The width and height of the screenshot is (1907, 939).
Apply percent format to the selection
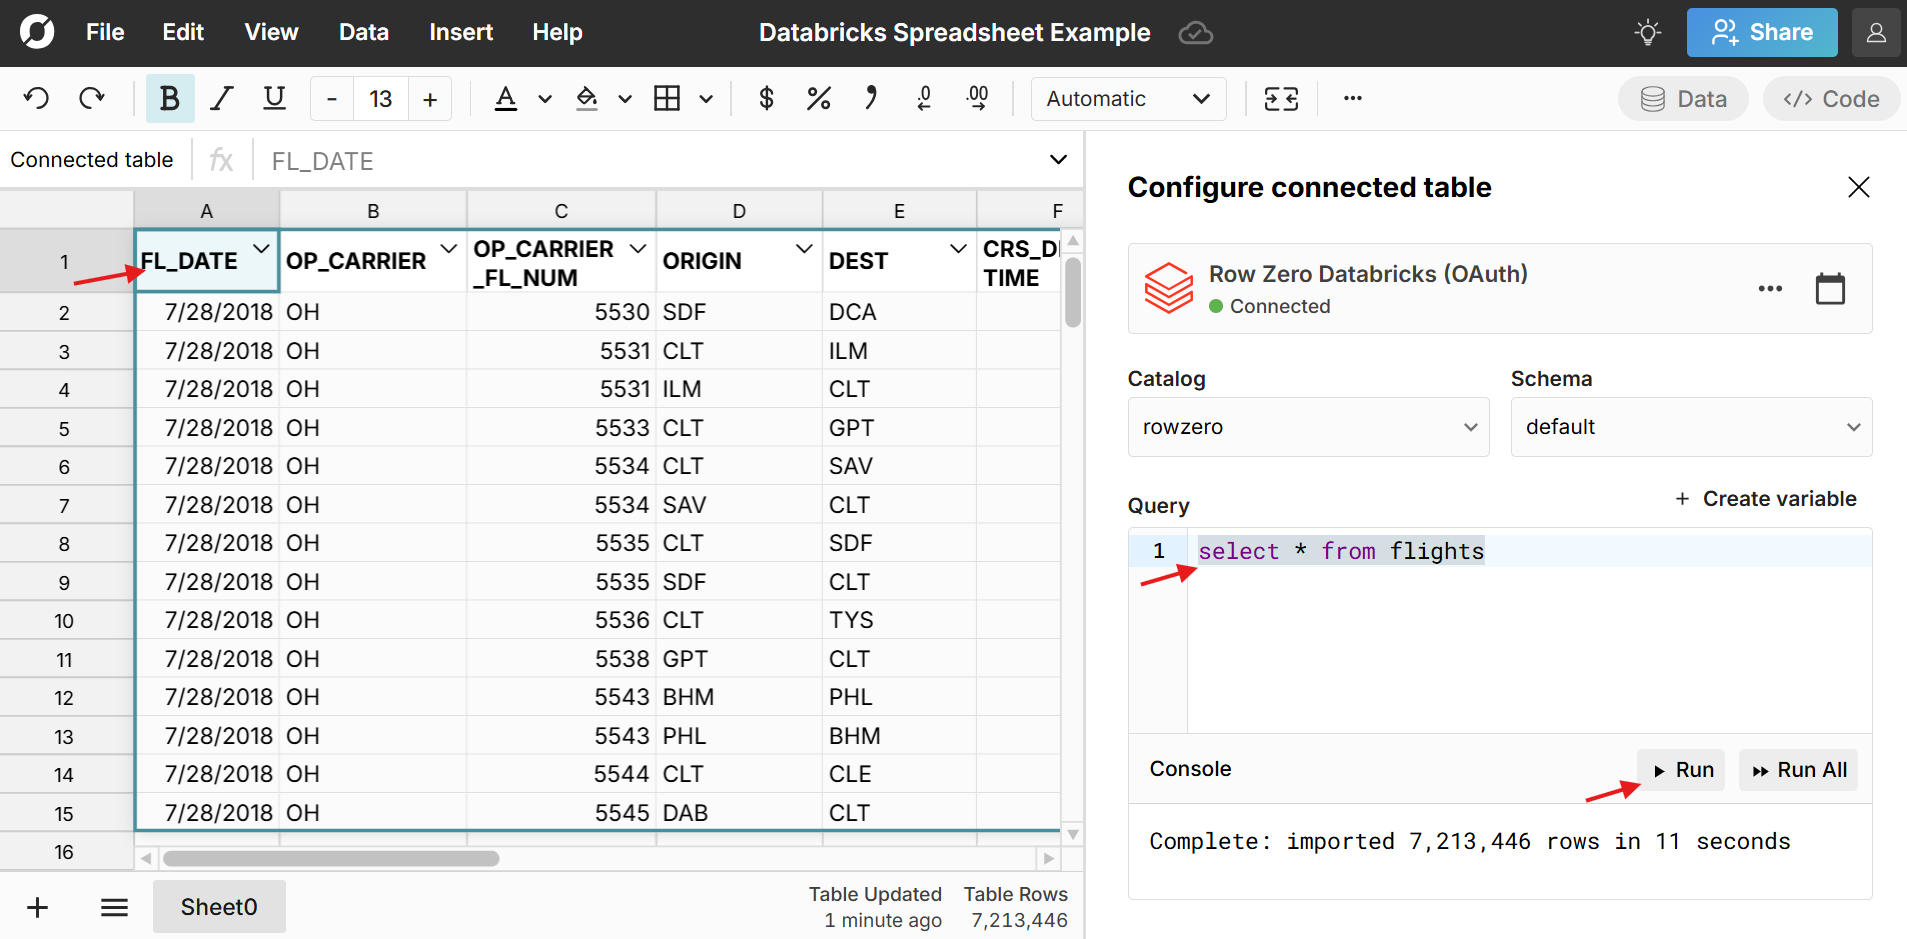(818, 98)
